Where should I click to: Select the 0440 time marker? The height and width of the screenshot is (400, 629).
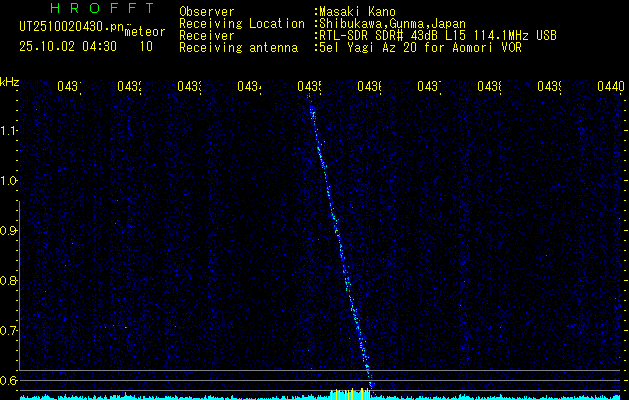(x=610, y=88)
